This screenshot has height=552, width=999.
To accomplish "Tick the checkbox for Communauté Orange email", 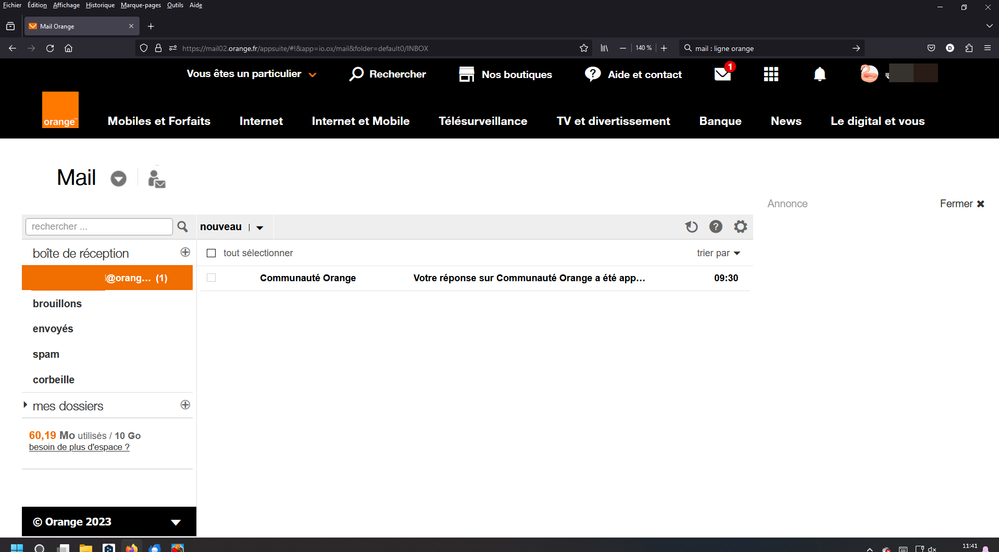I will point(211,278).
